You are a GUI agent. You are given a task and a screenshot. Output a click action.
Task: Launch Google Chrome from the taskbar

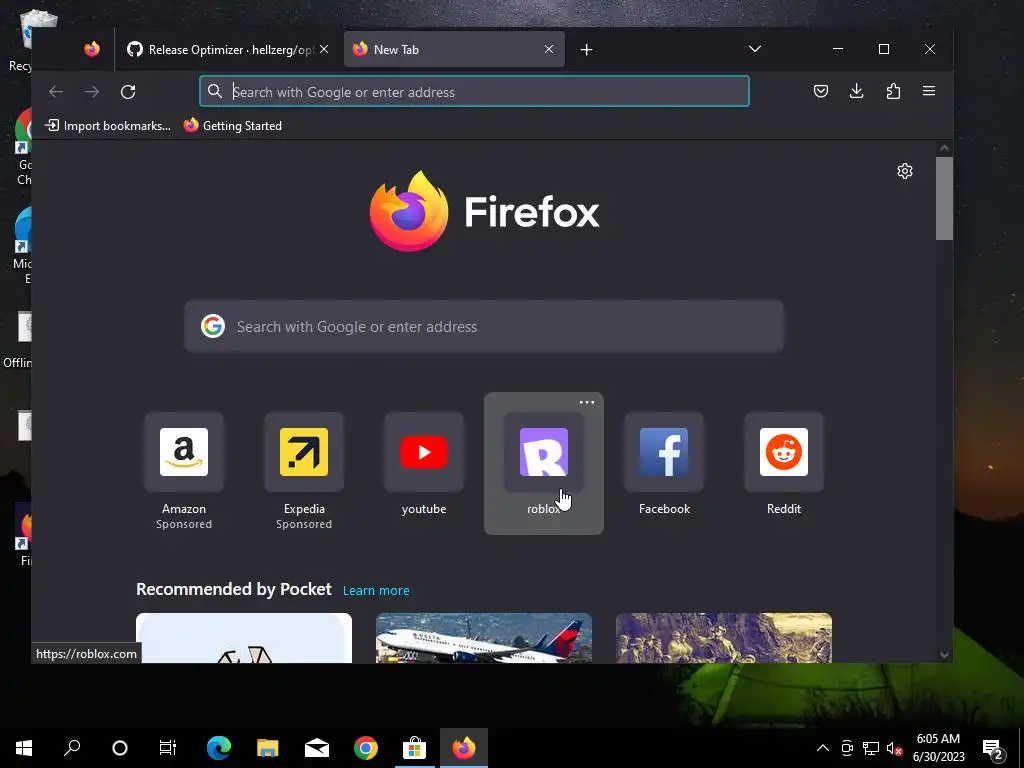point(366,748)
